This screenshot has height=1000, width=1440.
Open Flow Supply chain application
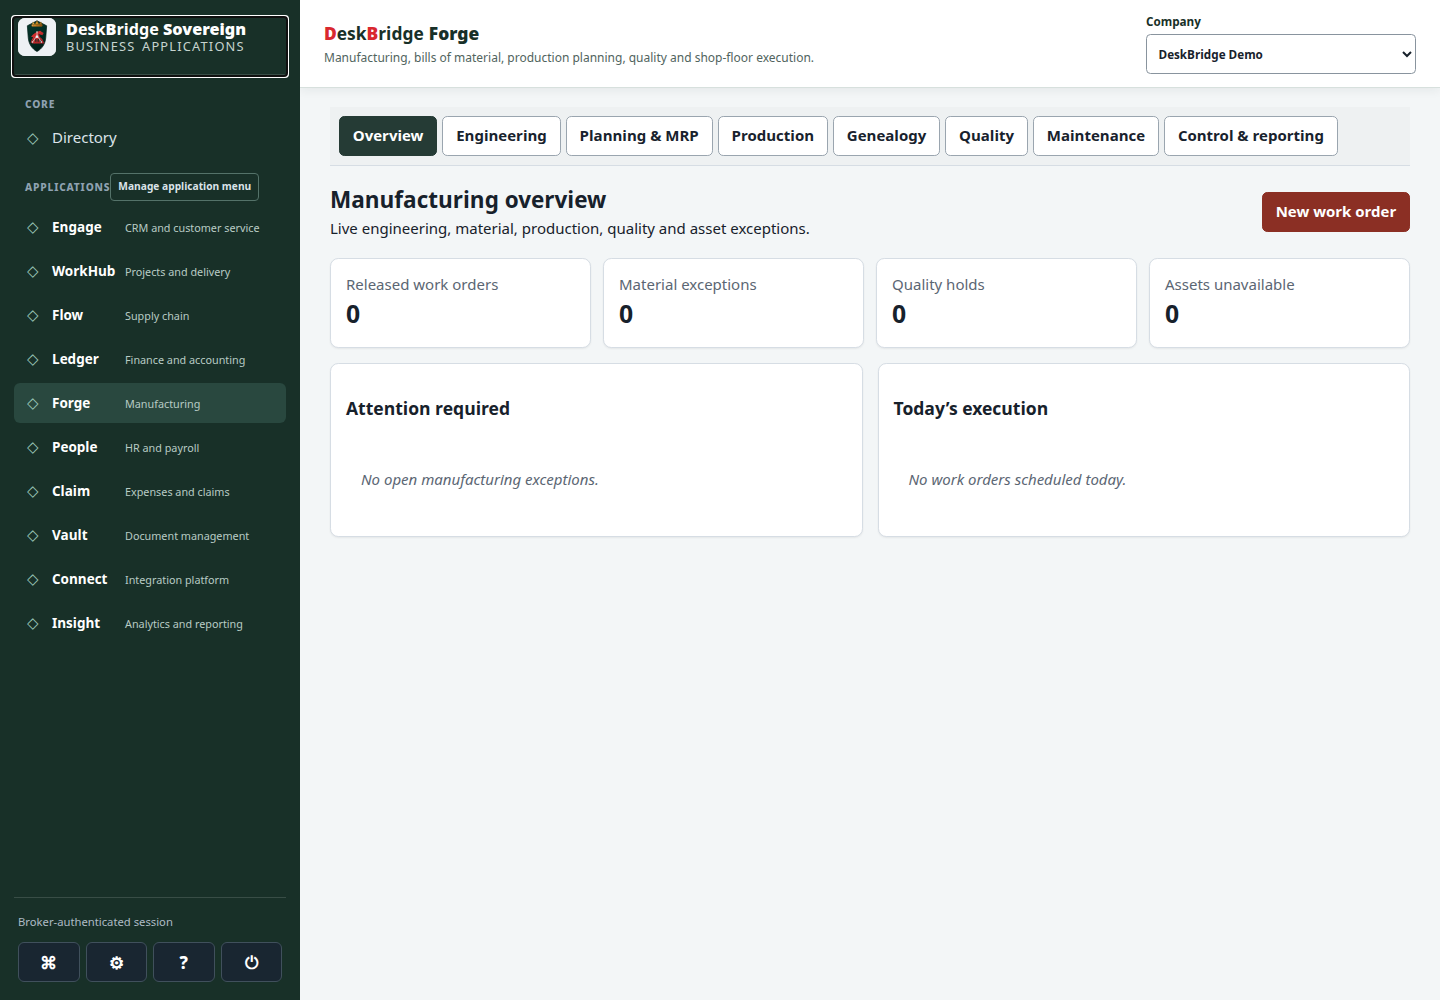coord(150,316)
